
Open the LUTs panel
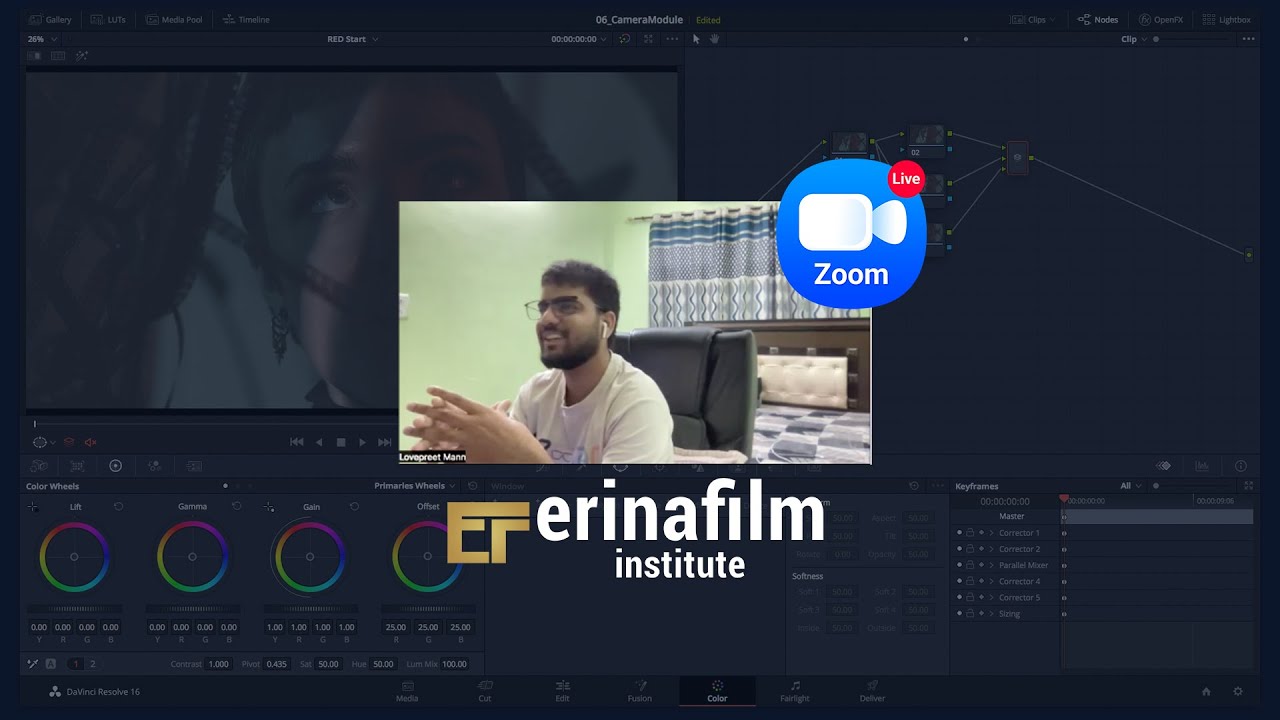click(x=108, y=19)
